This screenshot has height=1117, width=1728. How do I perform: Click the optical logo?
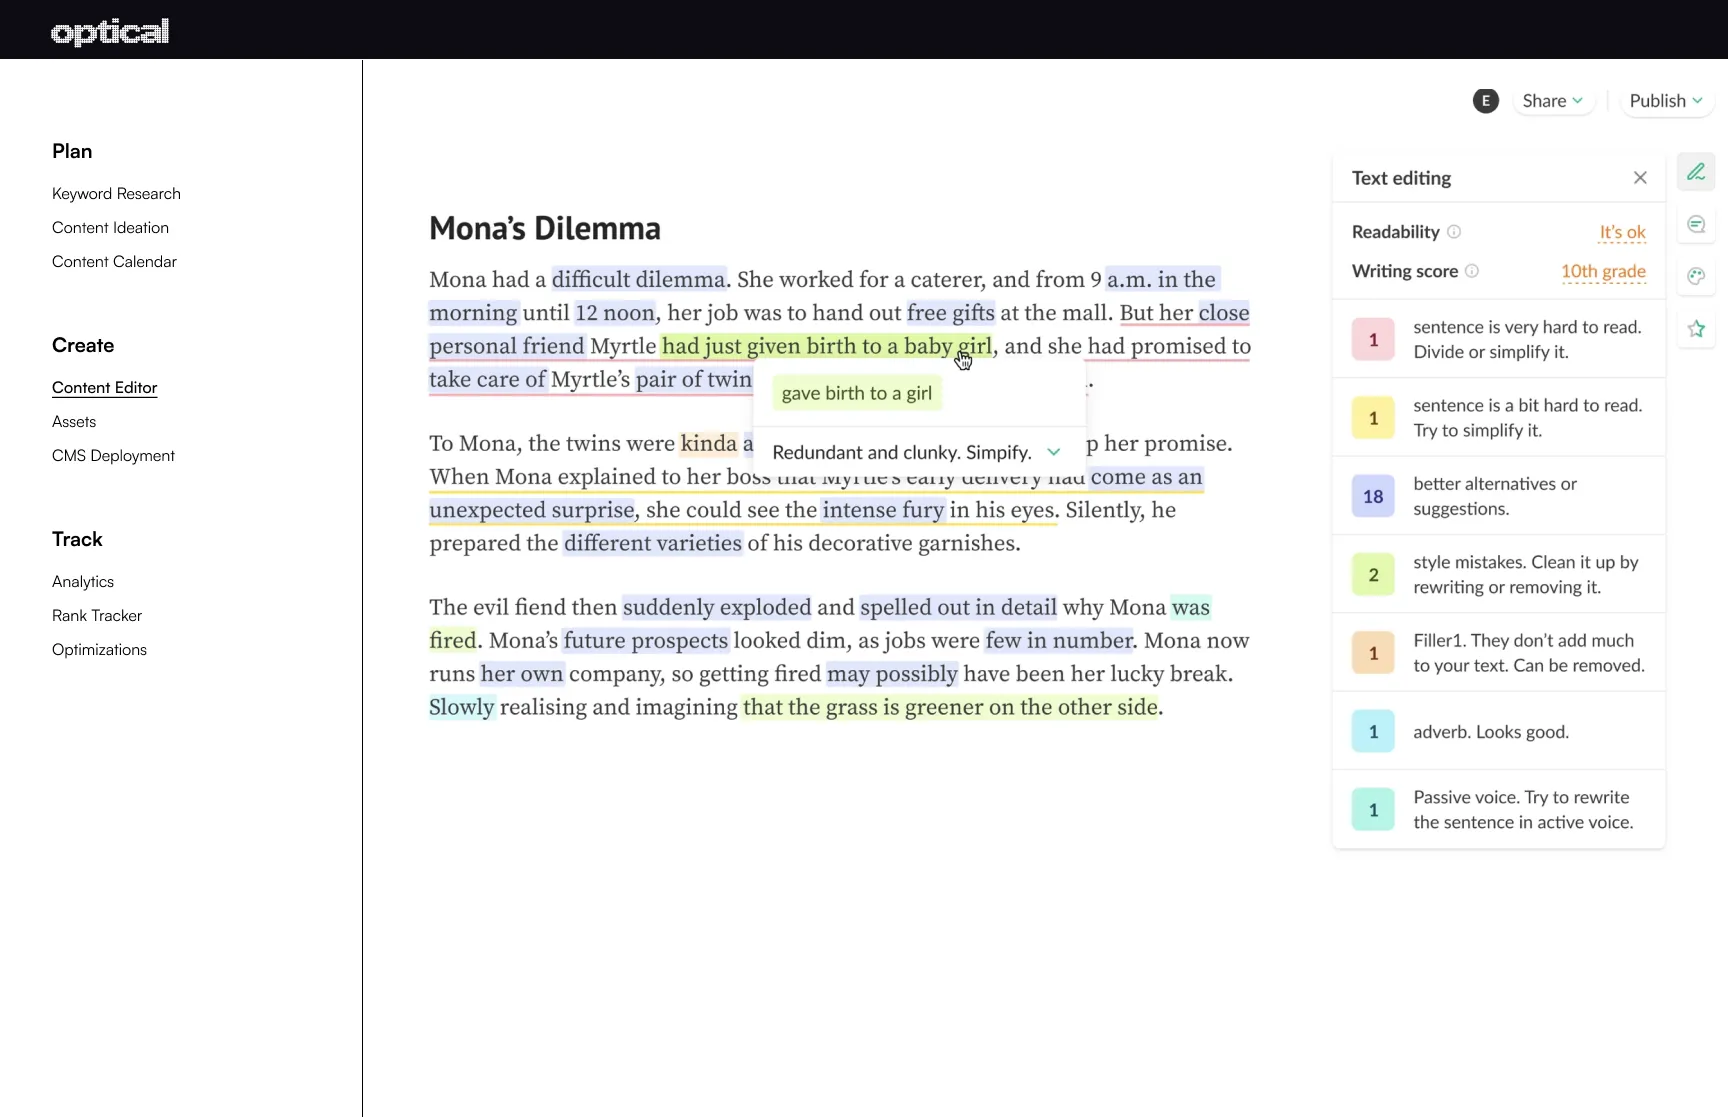pyautogui.click(x=110, y=32)
